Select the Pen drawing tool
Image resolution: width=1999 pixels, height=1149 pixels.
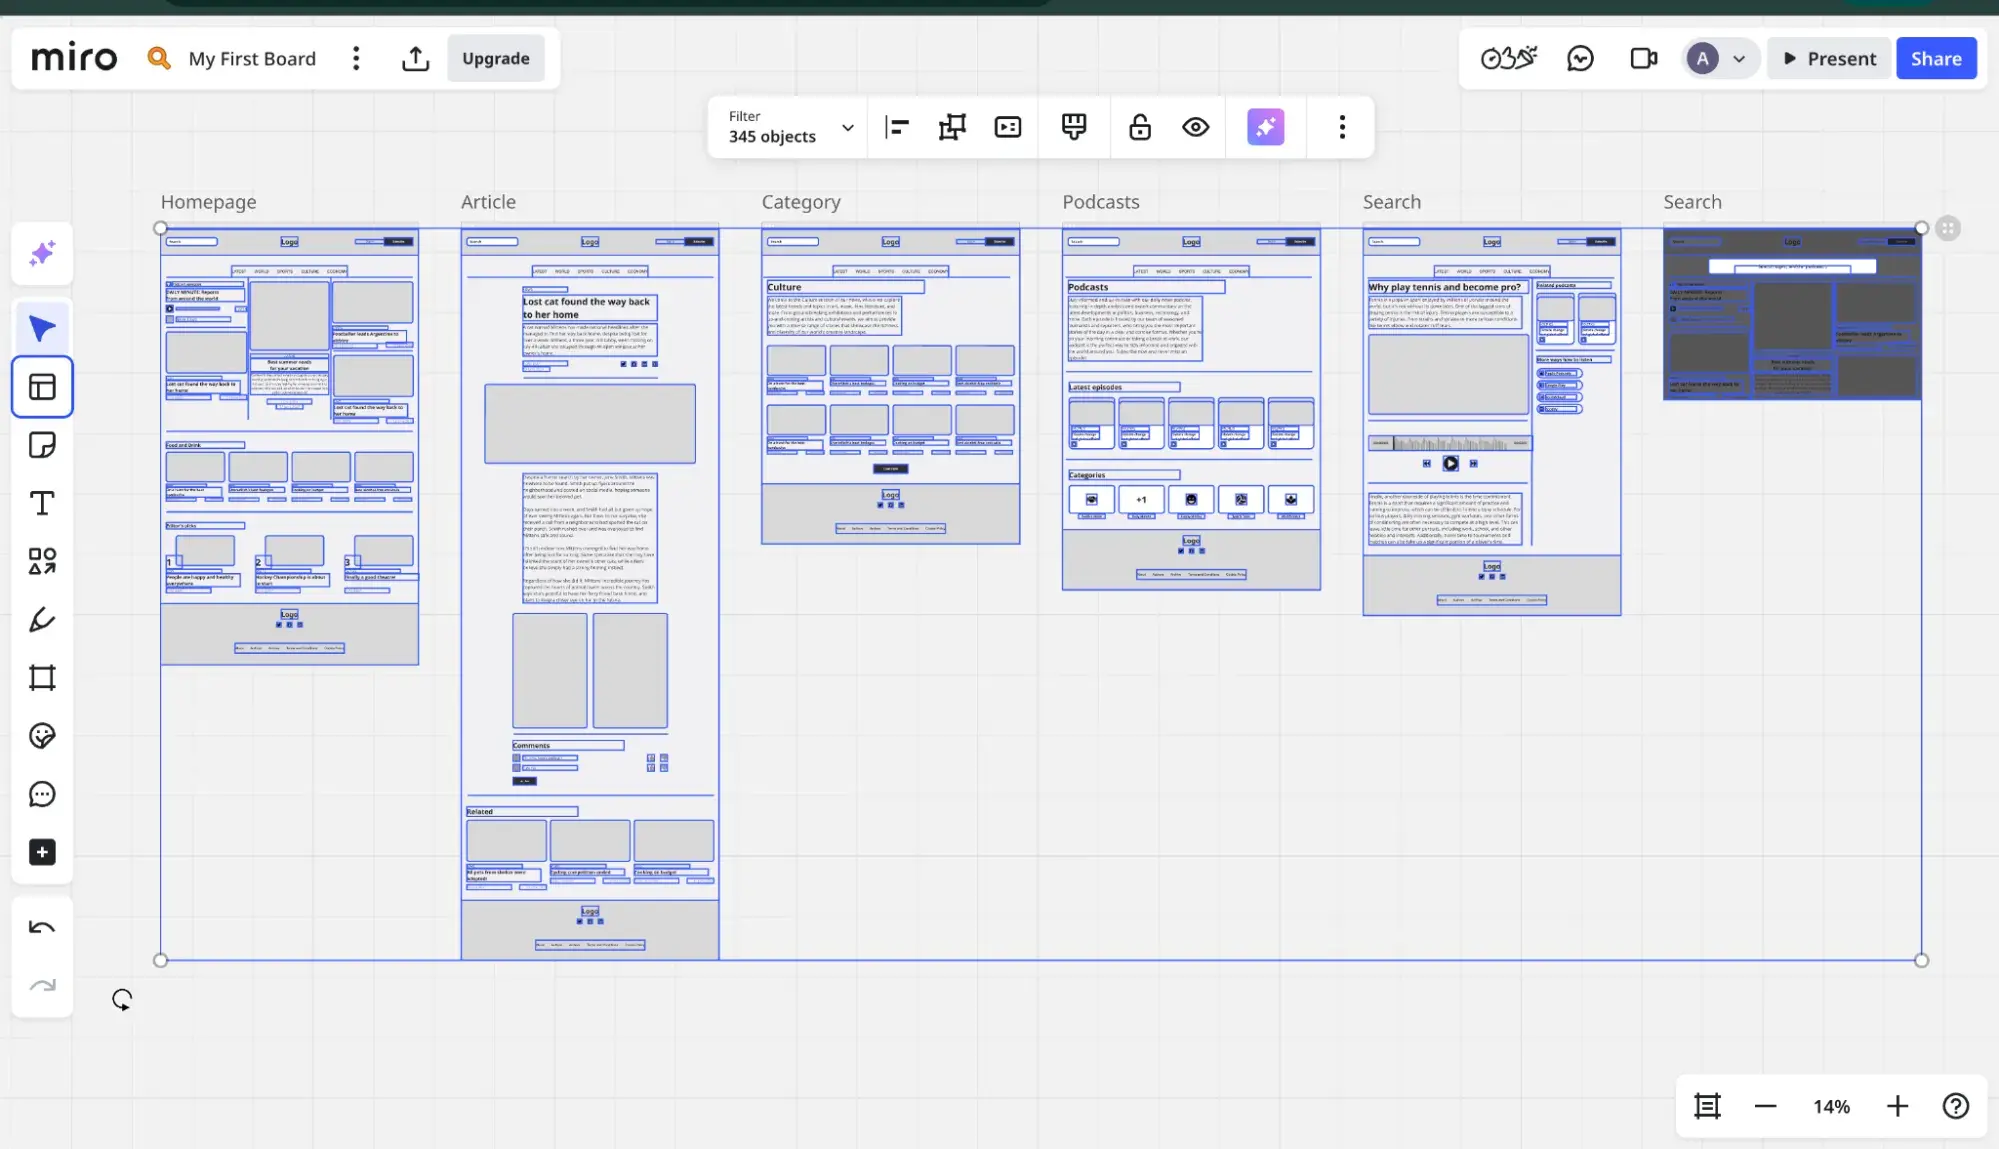(x=42, y=620)
